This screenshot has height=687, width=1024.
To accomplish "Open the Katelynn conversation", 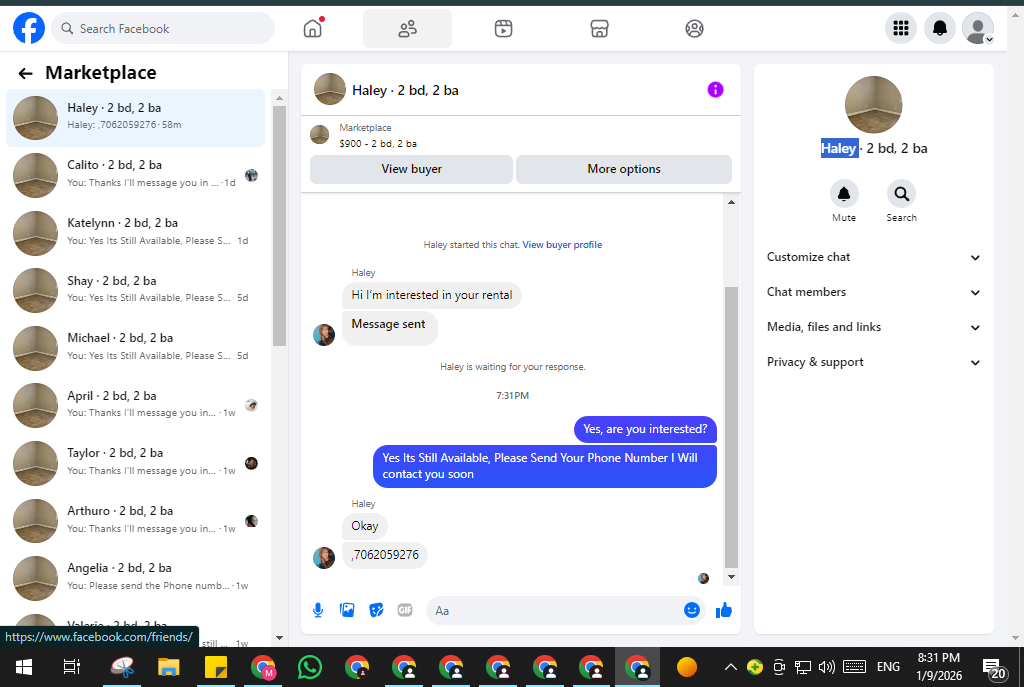I will click(136, 233).
